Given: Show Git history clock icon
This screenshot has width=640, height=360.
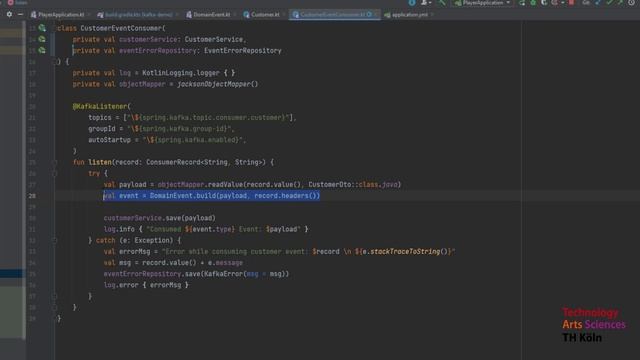Looking at the screenshot, I should click(x=631, y=3).
